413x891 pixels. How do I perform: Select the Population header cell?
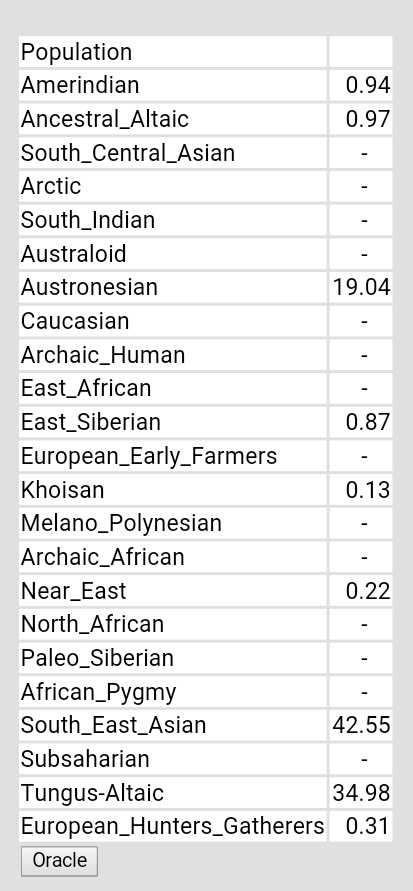click(x=173, y=52)
